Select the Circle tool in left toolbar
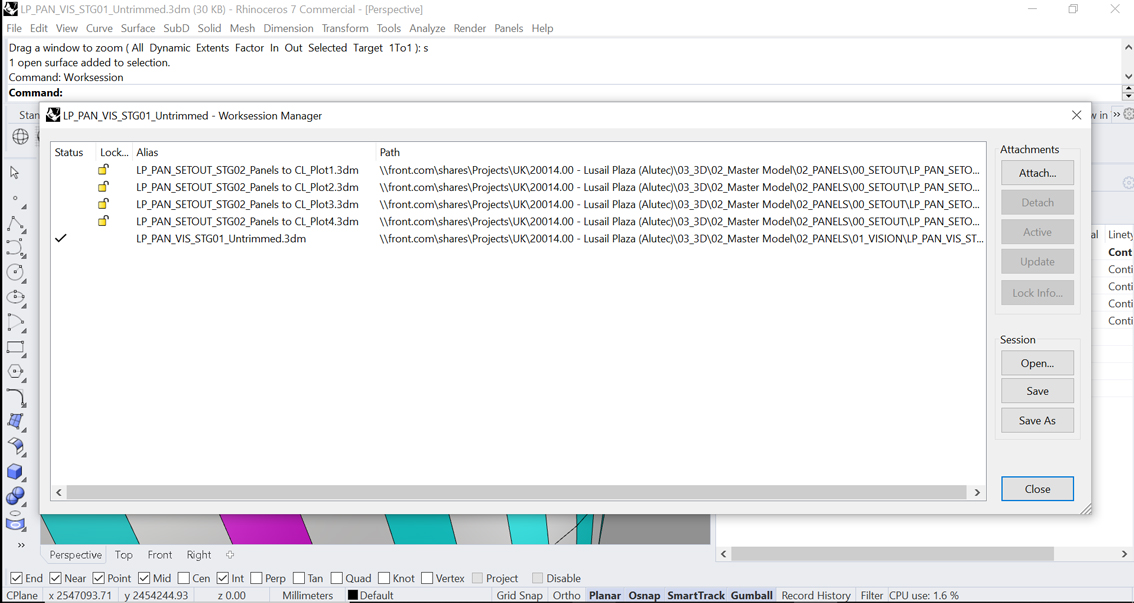Screen dimensions: 1134x603 (16, 272)
